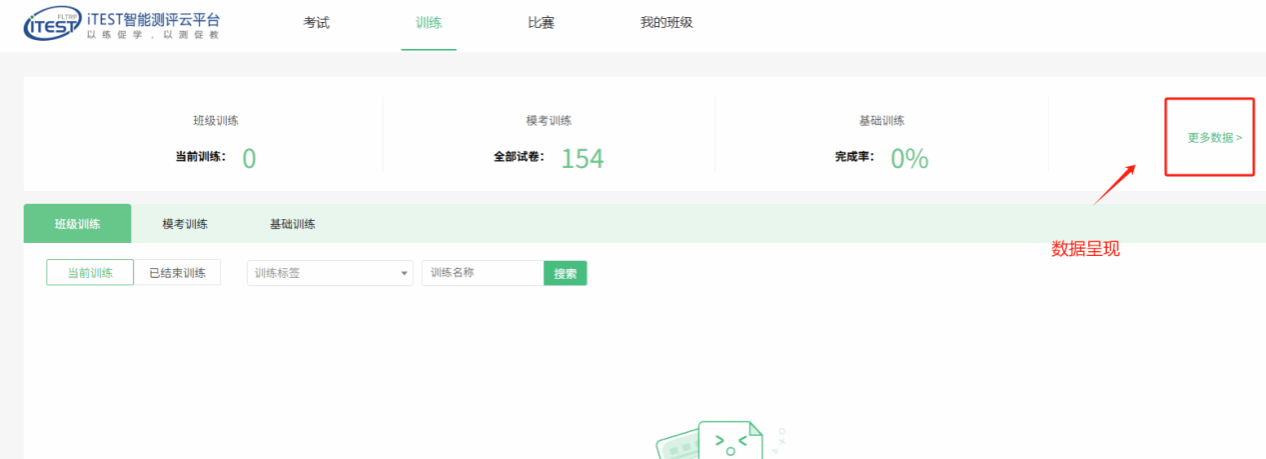Image resolution: width=1266 pixels, height=459 pixels.
Task: Toggle to 已结束训练 filter
Action: click(177, 273)
